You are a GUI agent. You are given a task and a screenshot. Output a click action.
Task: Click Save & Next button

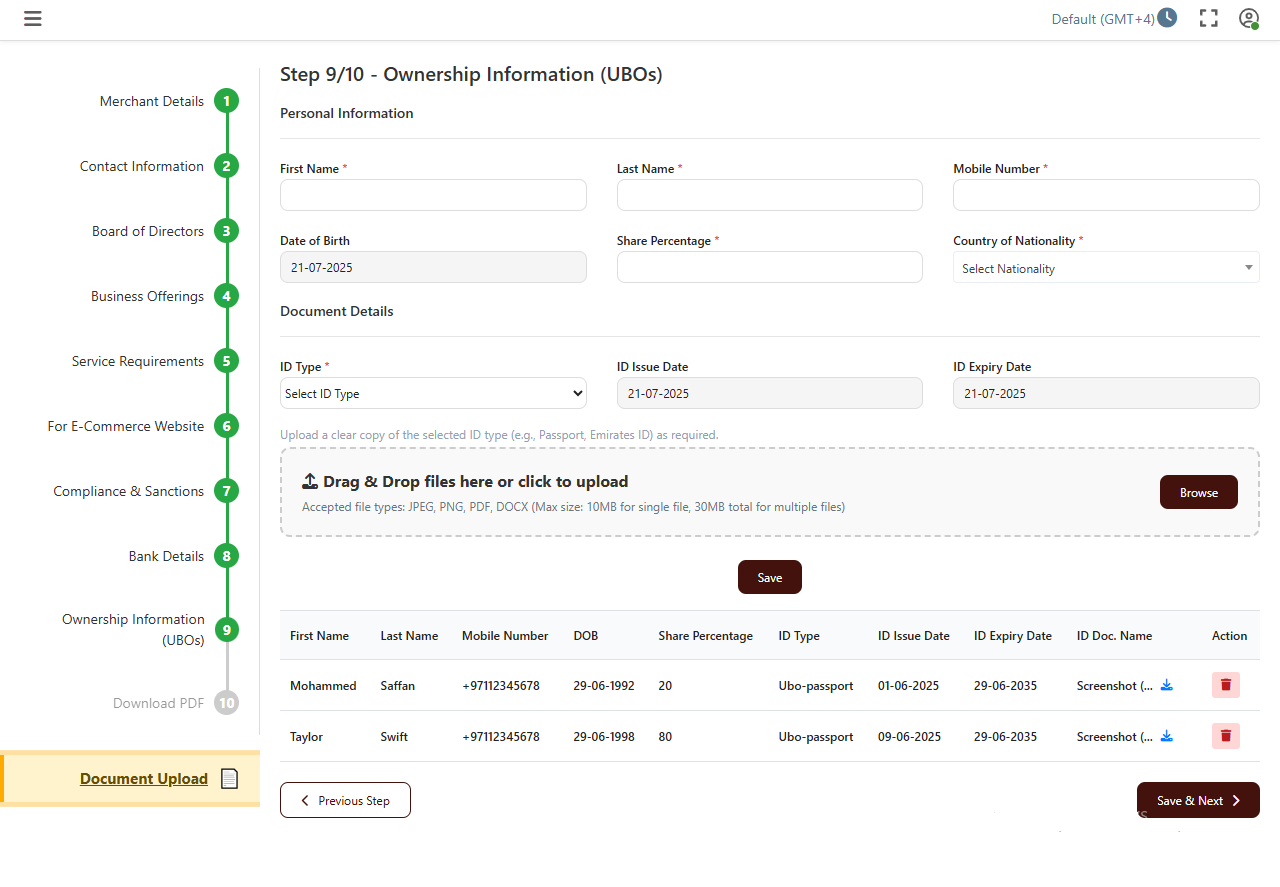tap(1198, 800)
